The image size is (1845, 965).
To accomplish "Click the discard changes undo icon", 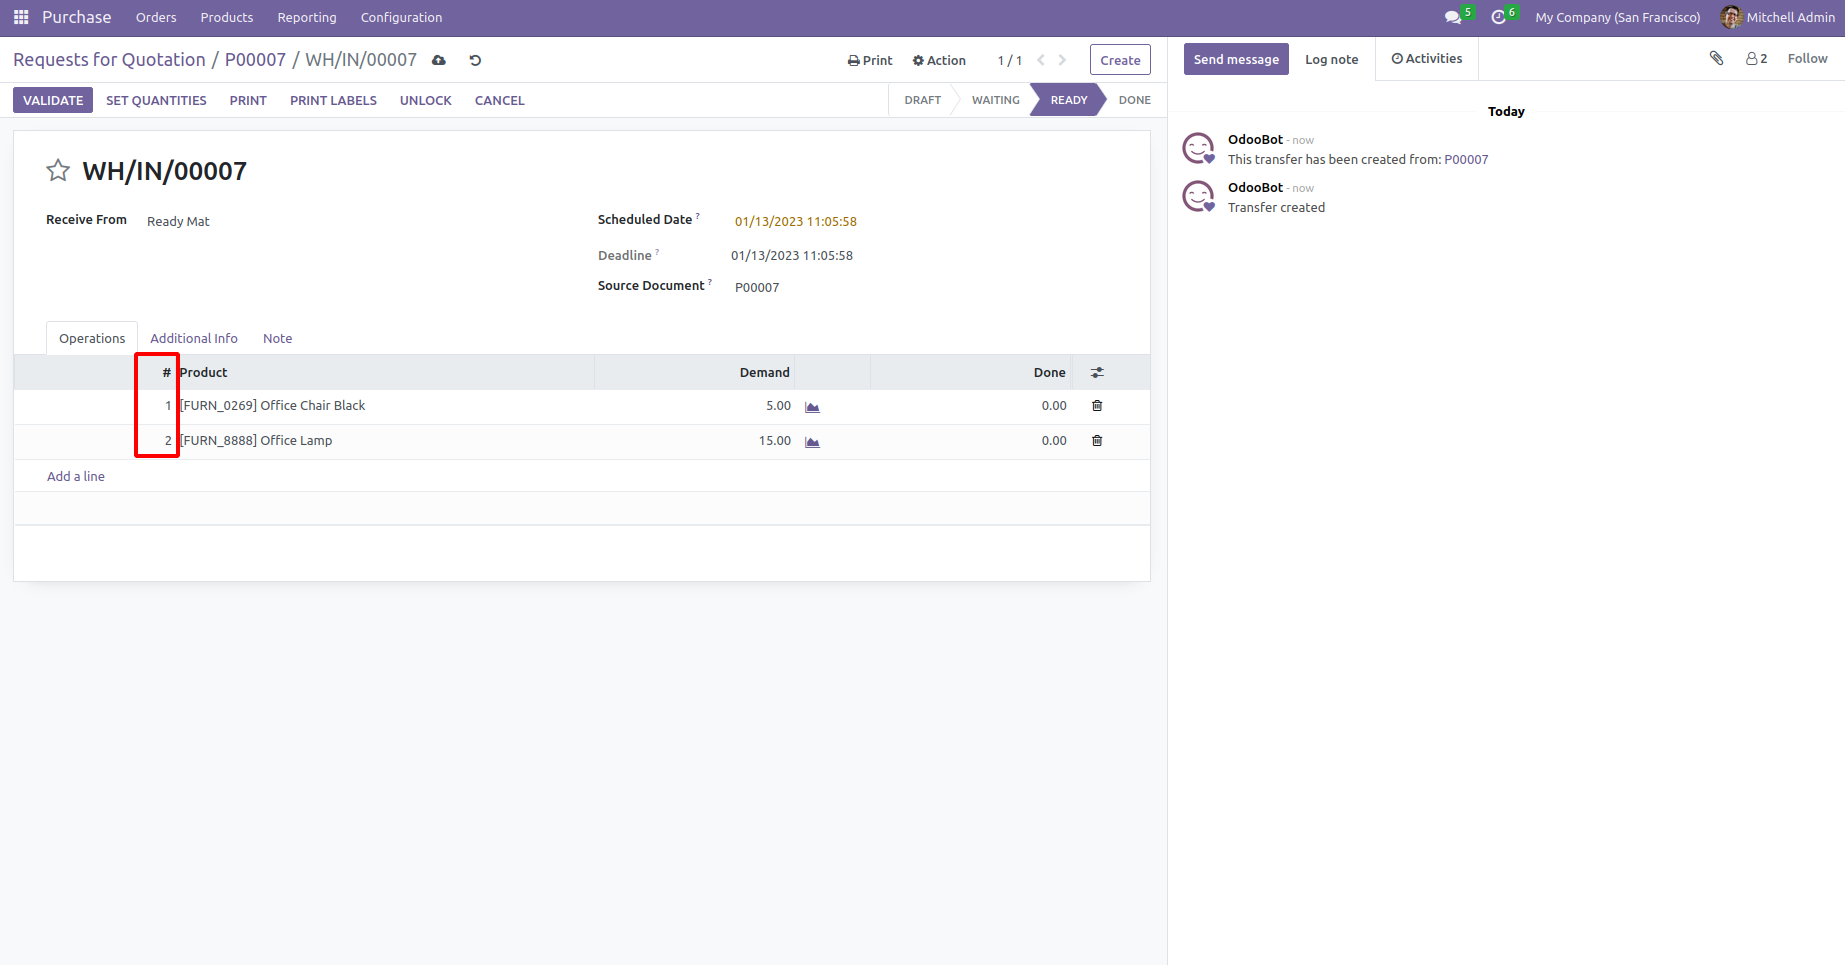I will click(475, 60).
